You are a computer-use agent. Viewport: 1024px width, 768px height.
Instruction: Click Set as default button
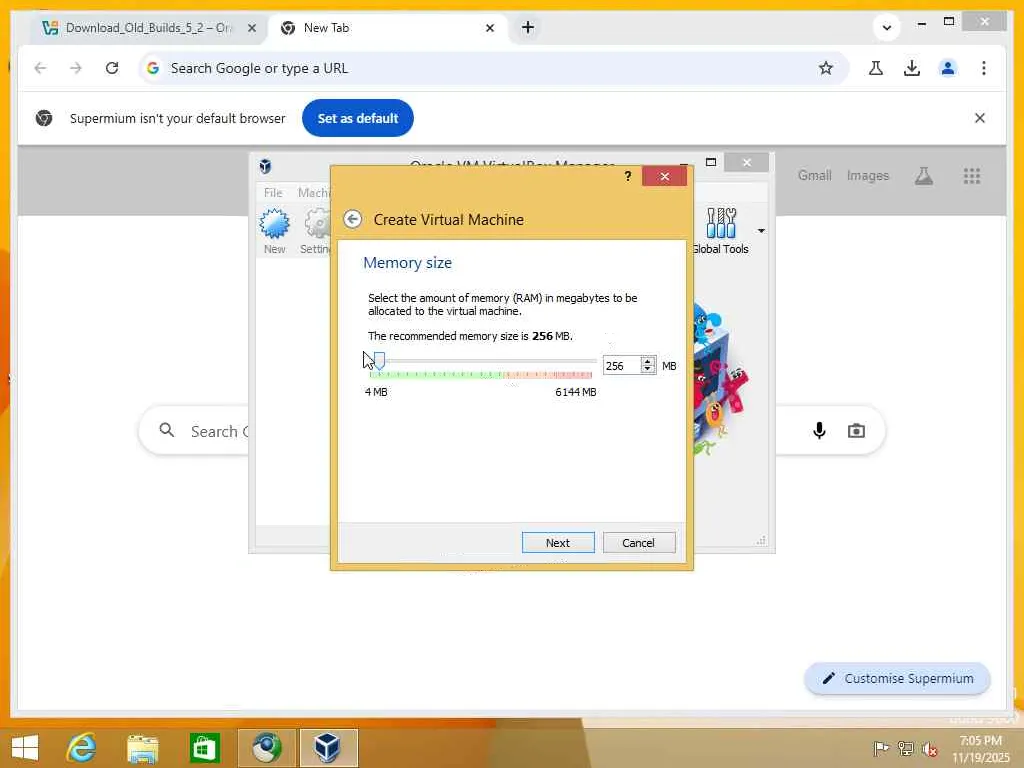pyautogui.click(x=358, y=118)
